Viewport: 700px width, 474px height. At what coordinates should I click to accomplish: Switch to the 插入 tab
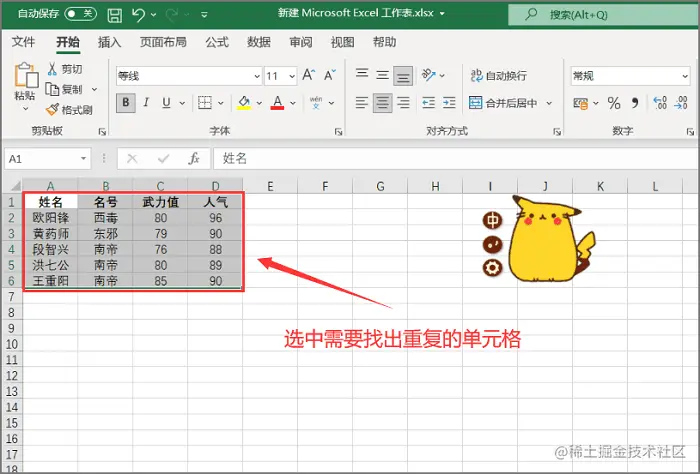point(109,42)
